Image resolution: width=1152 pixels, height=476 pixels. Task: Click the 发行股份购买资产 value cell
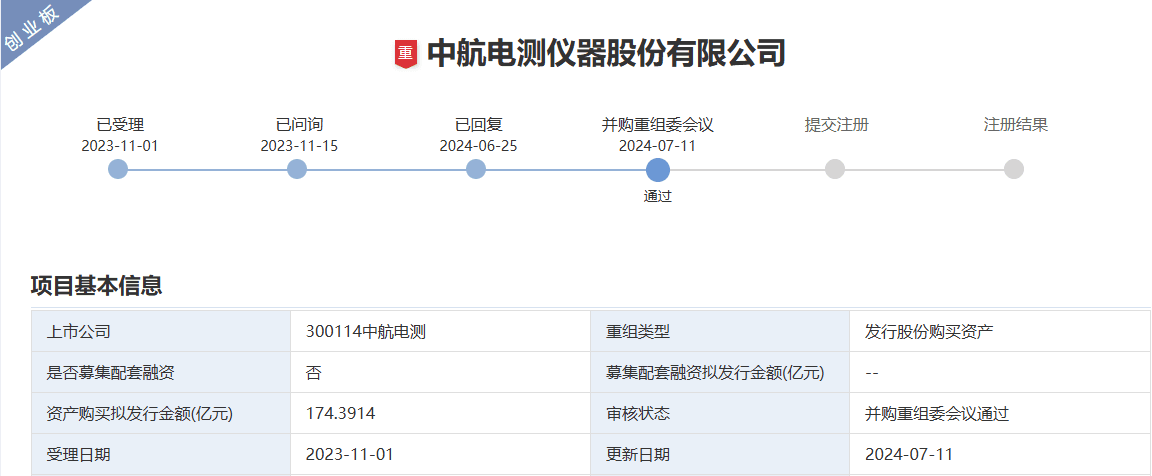1000,331
